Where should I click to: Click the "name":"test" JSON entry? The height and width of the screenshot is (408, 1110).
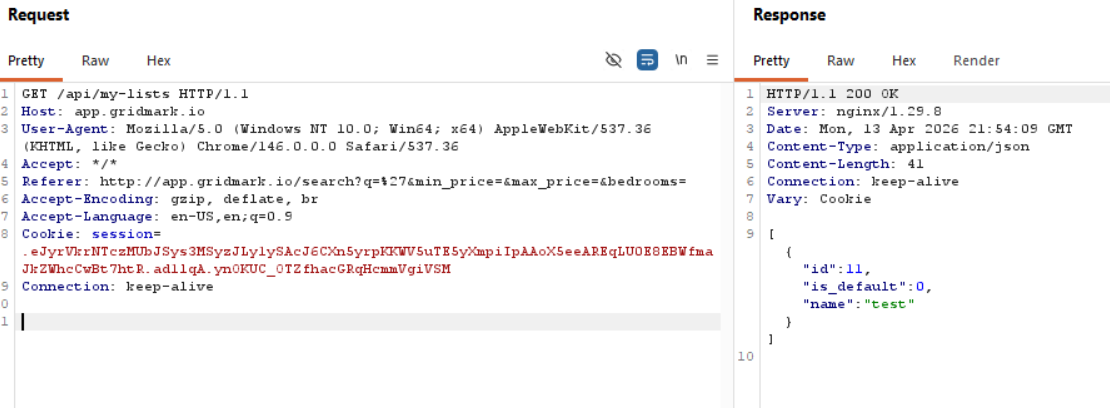tap(849, 304)
